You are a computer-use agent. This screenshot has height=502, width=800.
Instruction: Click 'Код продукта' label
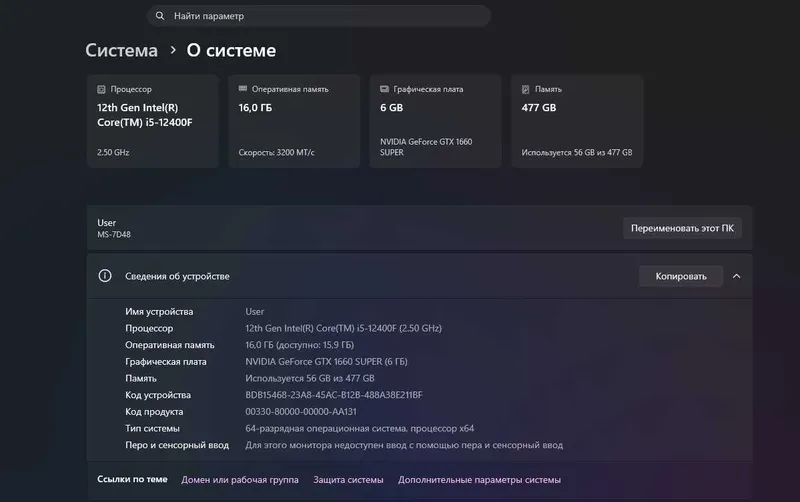pos(154,412)
